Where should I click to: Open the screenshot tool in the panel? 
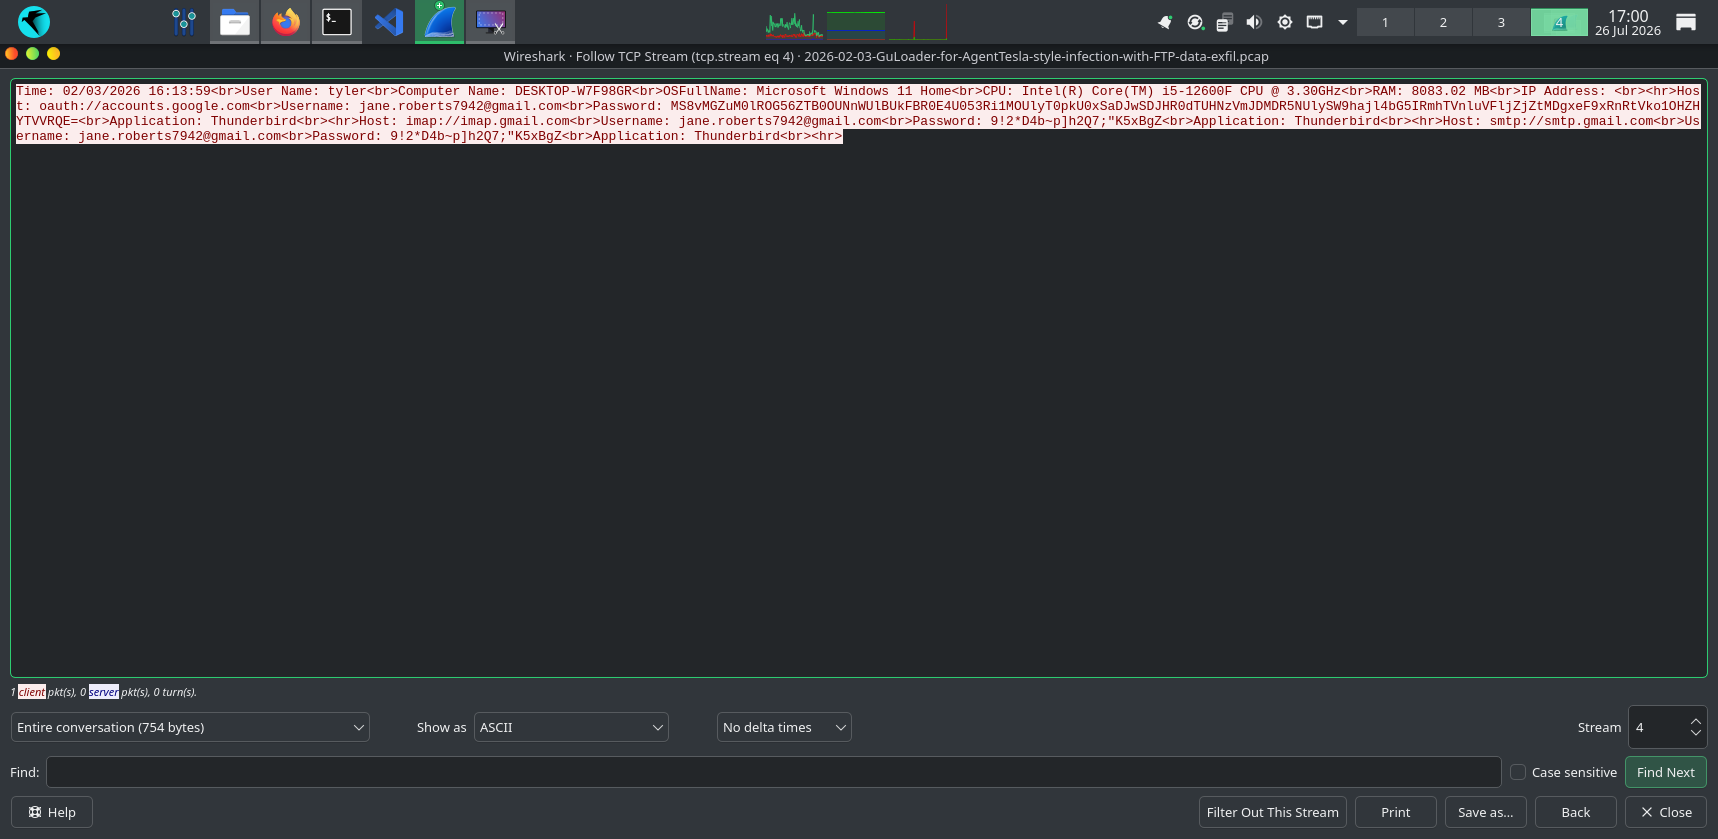coord(491,22)
